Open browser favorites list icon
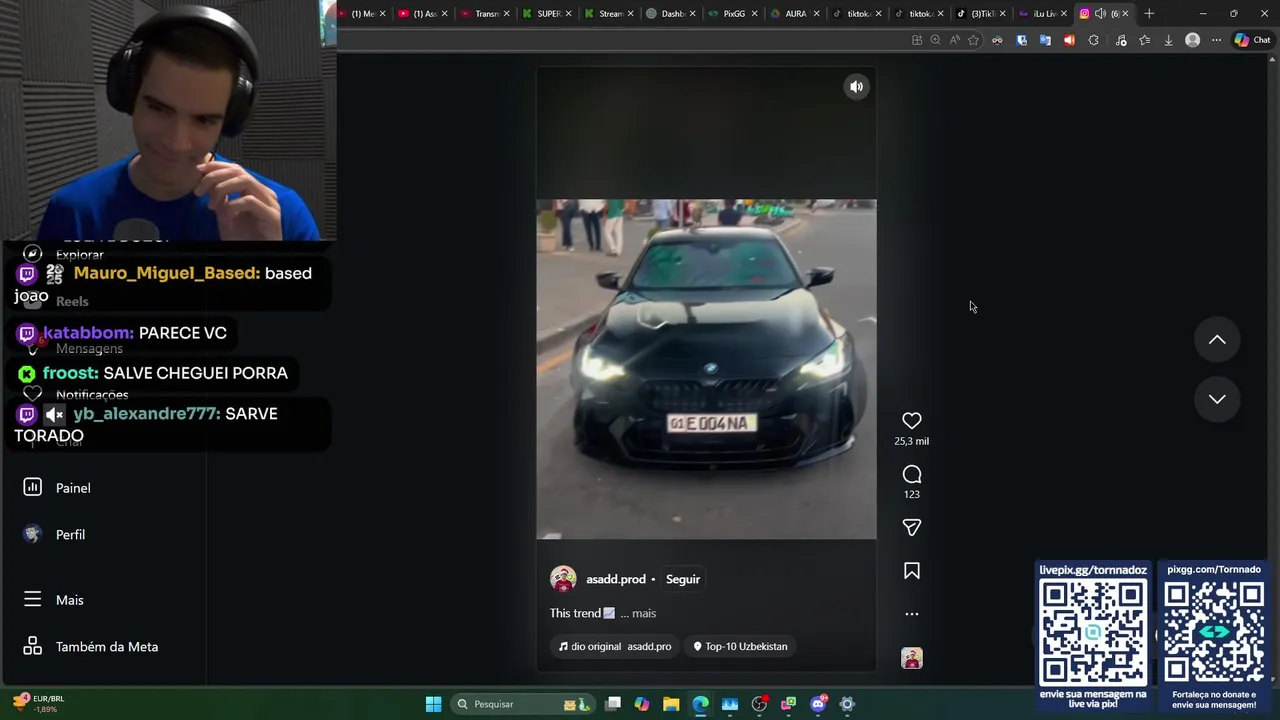 pyautogui.click(x=1144, y=40)
